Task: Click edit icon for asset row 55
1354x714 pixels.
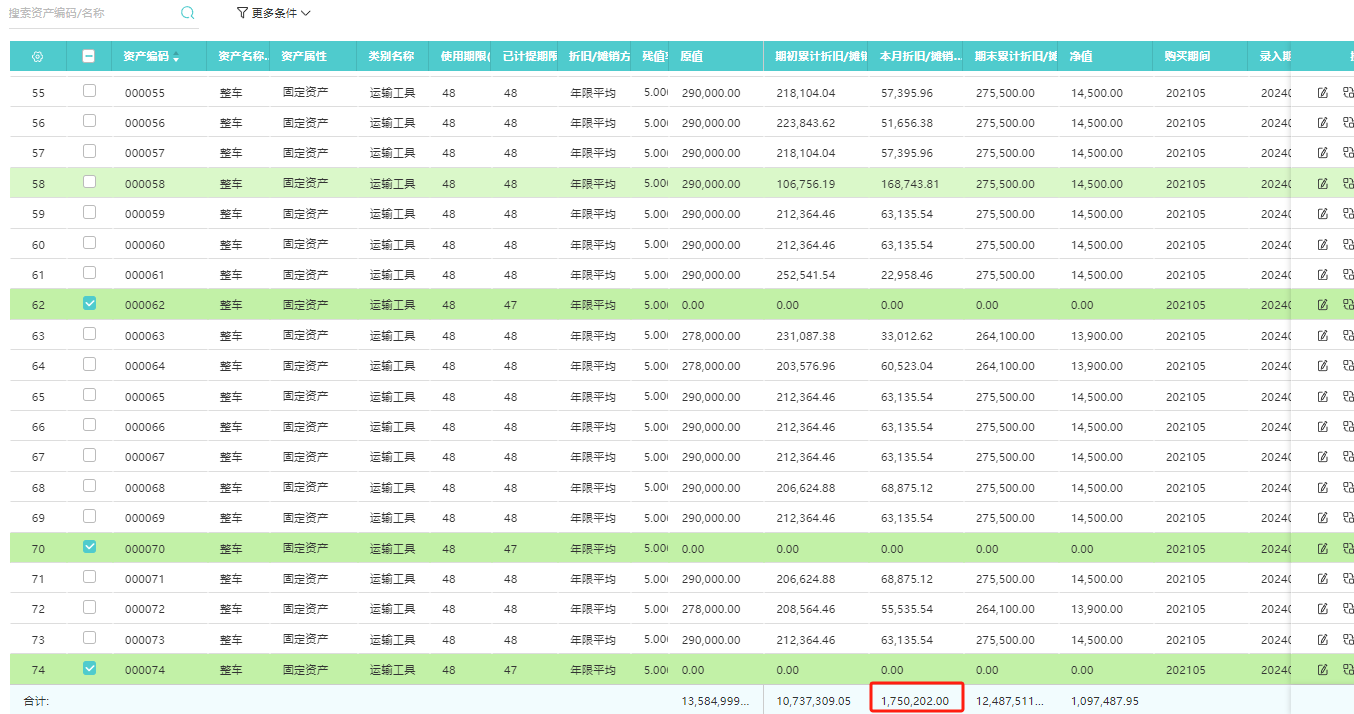Action: pos(1323,93)
